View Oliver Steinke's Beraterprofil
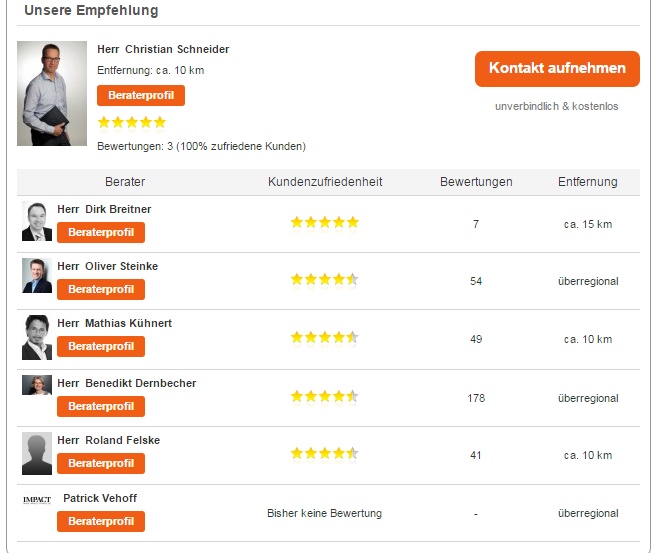The height and width of the screenshot is (553, 651). (x=101, y=290)
